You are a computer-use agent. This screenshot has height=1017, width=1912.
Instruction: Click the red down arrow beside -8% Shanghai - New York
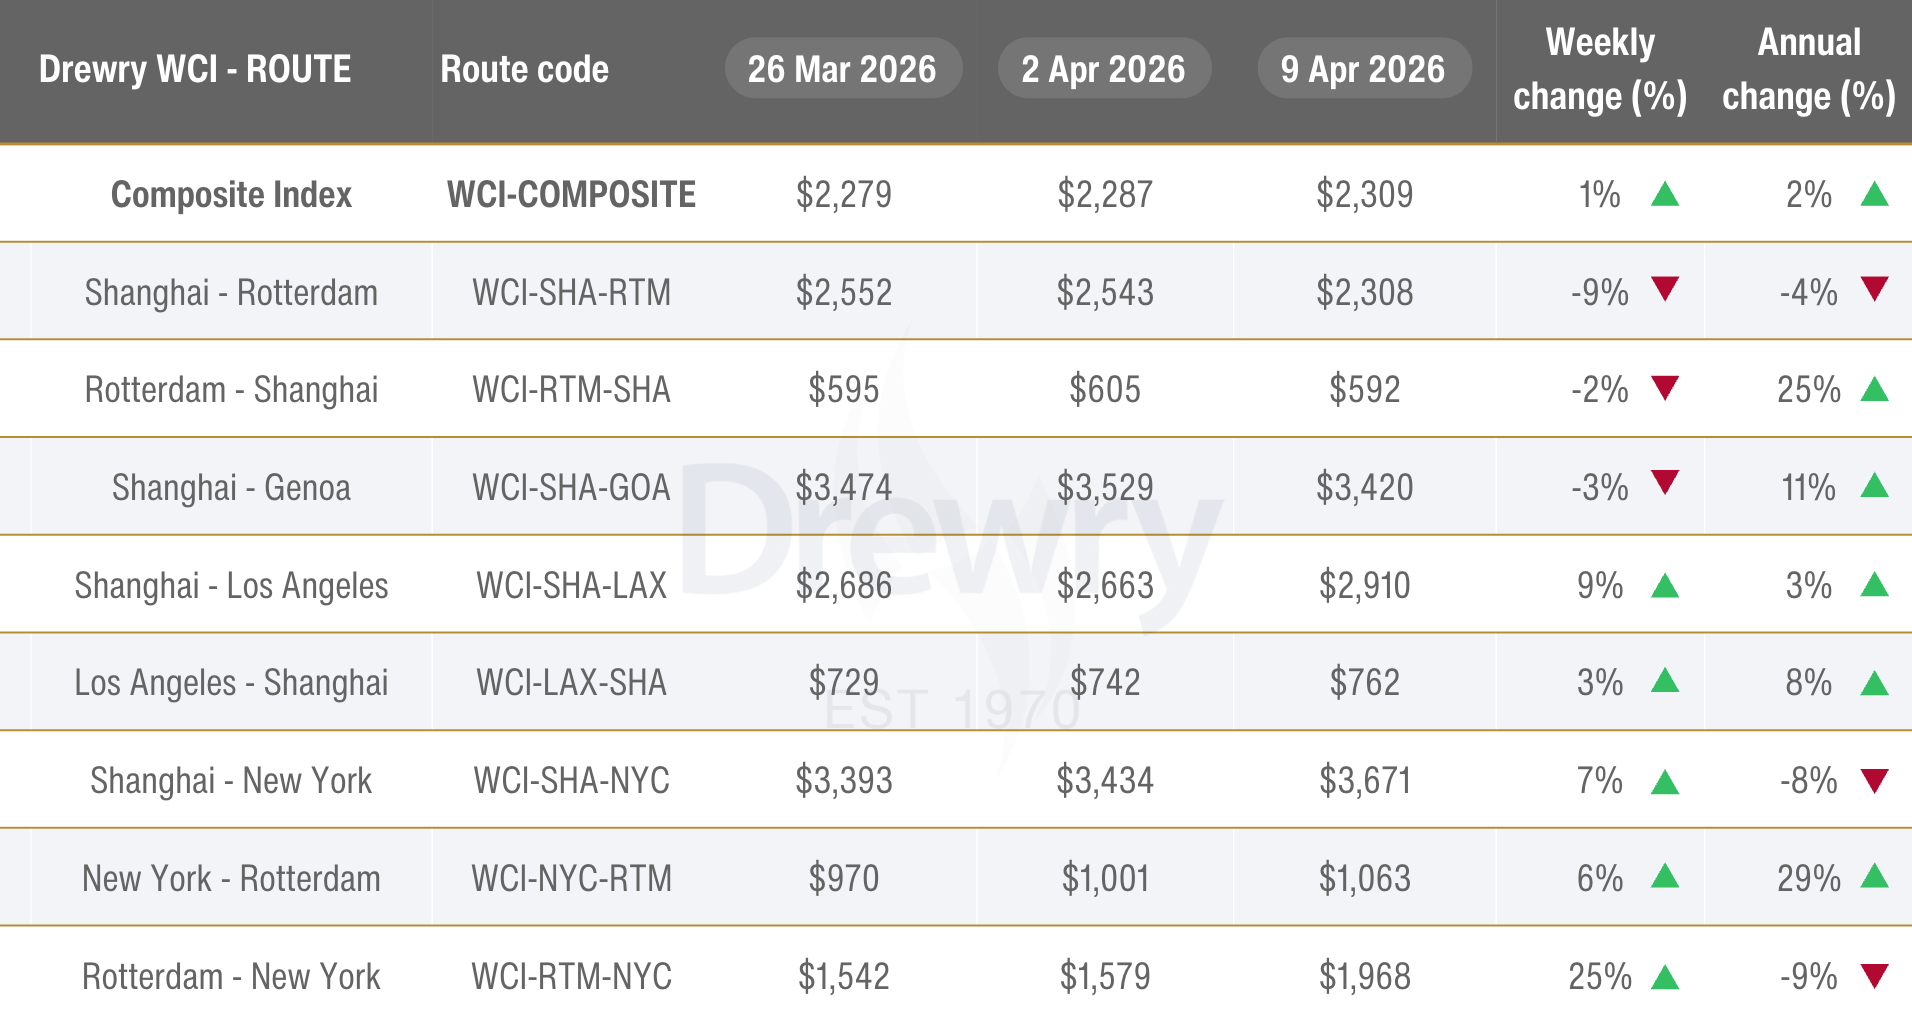pyautogui.click(x=1875, y=781)
